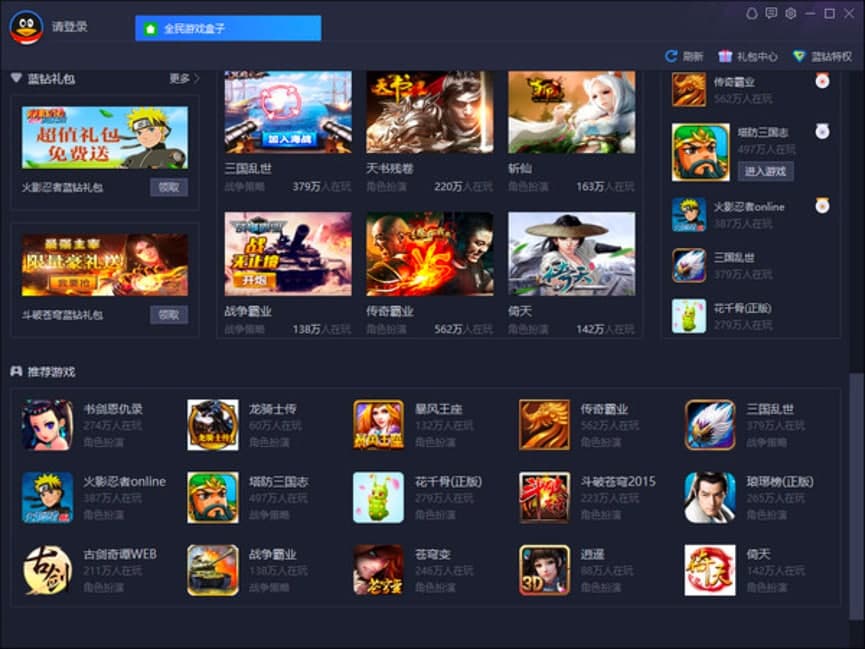Expand 更多 in the 蓝钻礼包 section
The image size is (865, 649).
[x=184, y=79]
